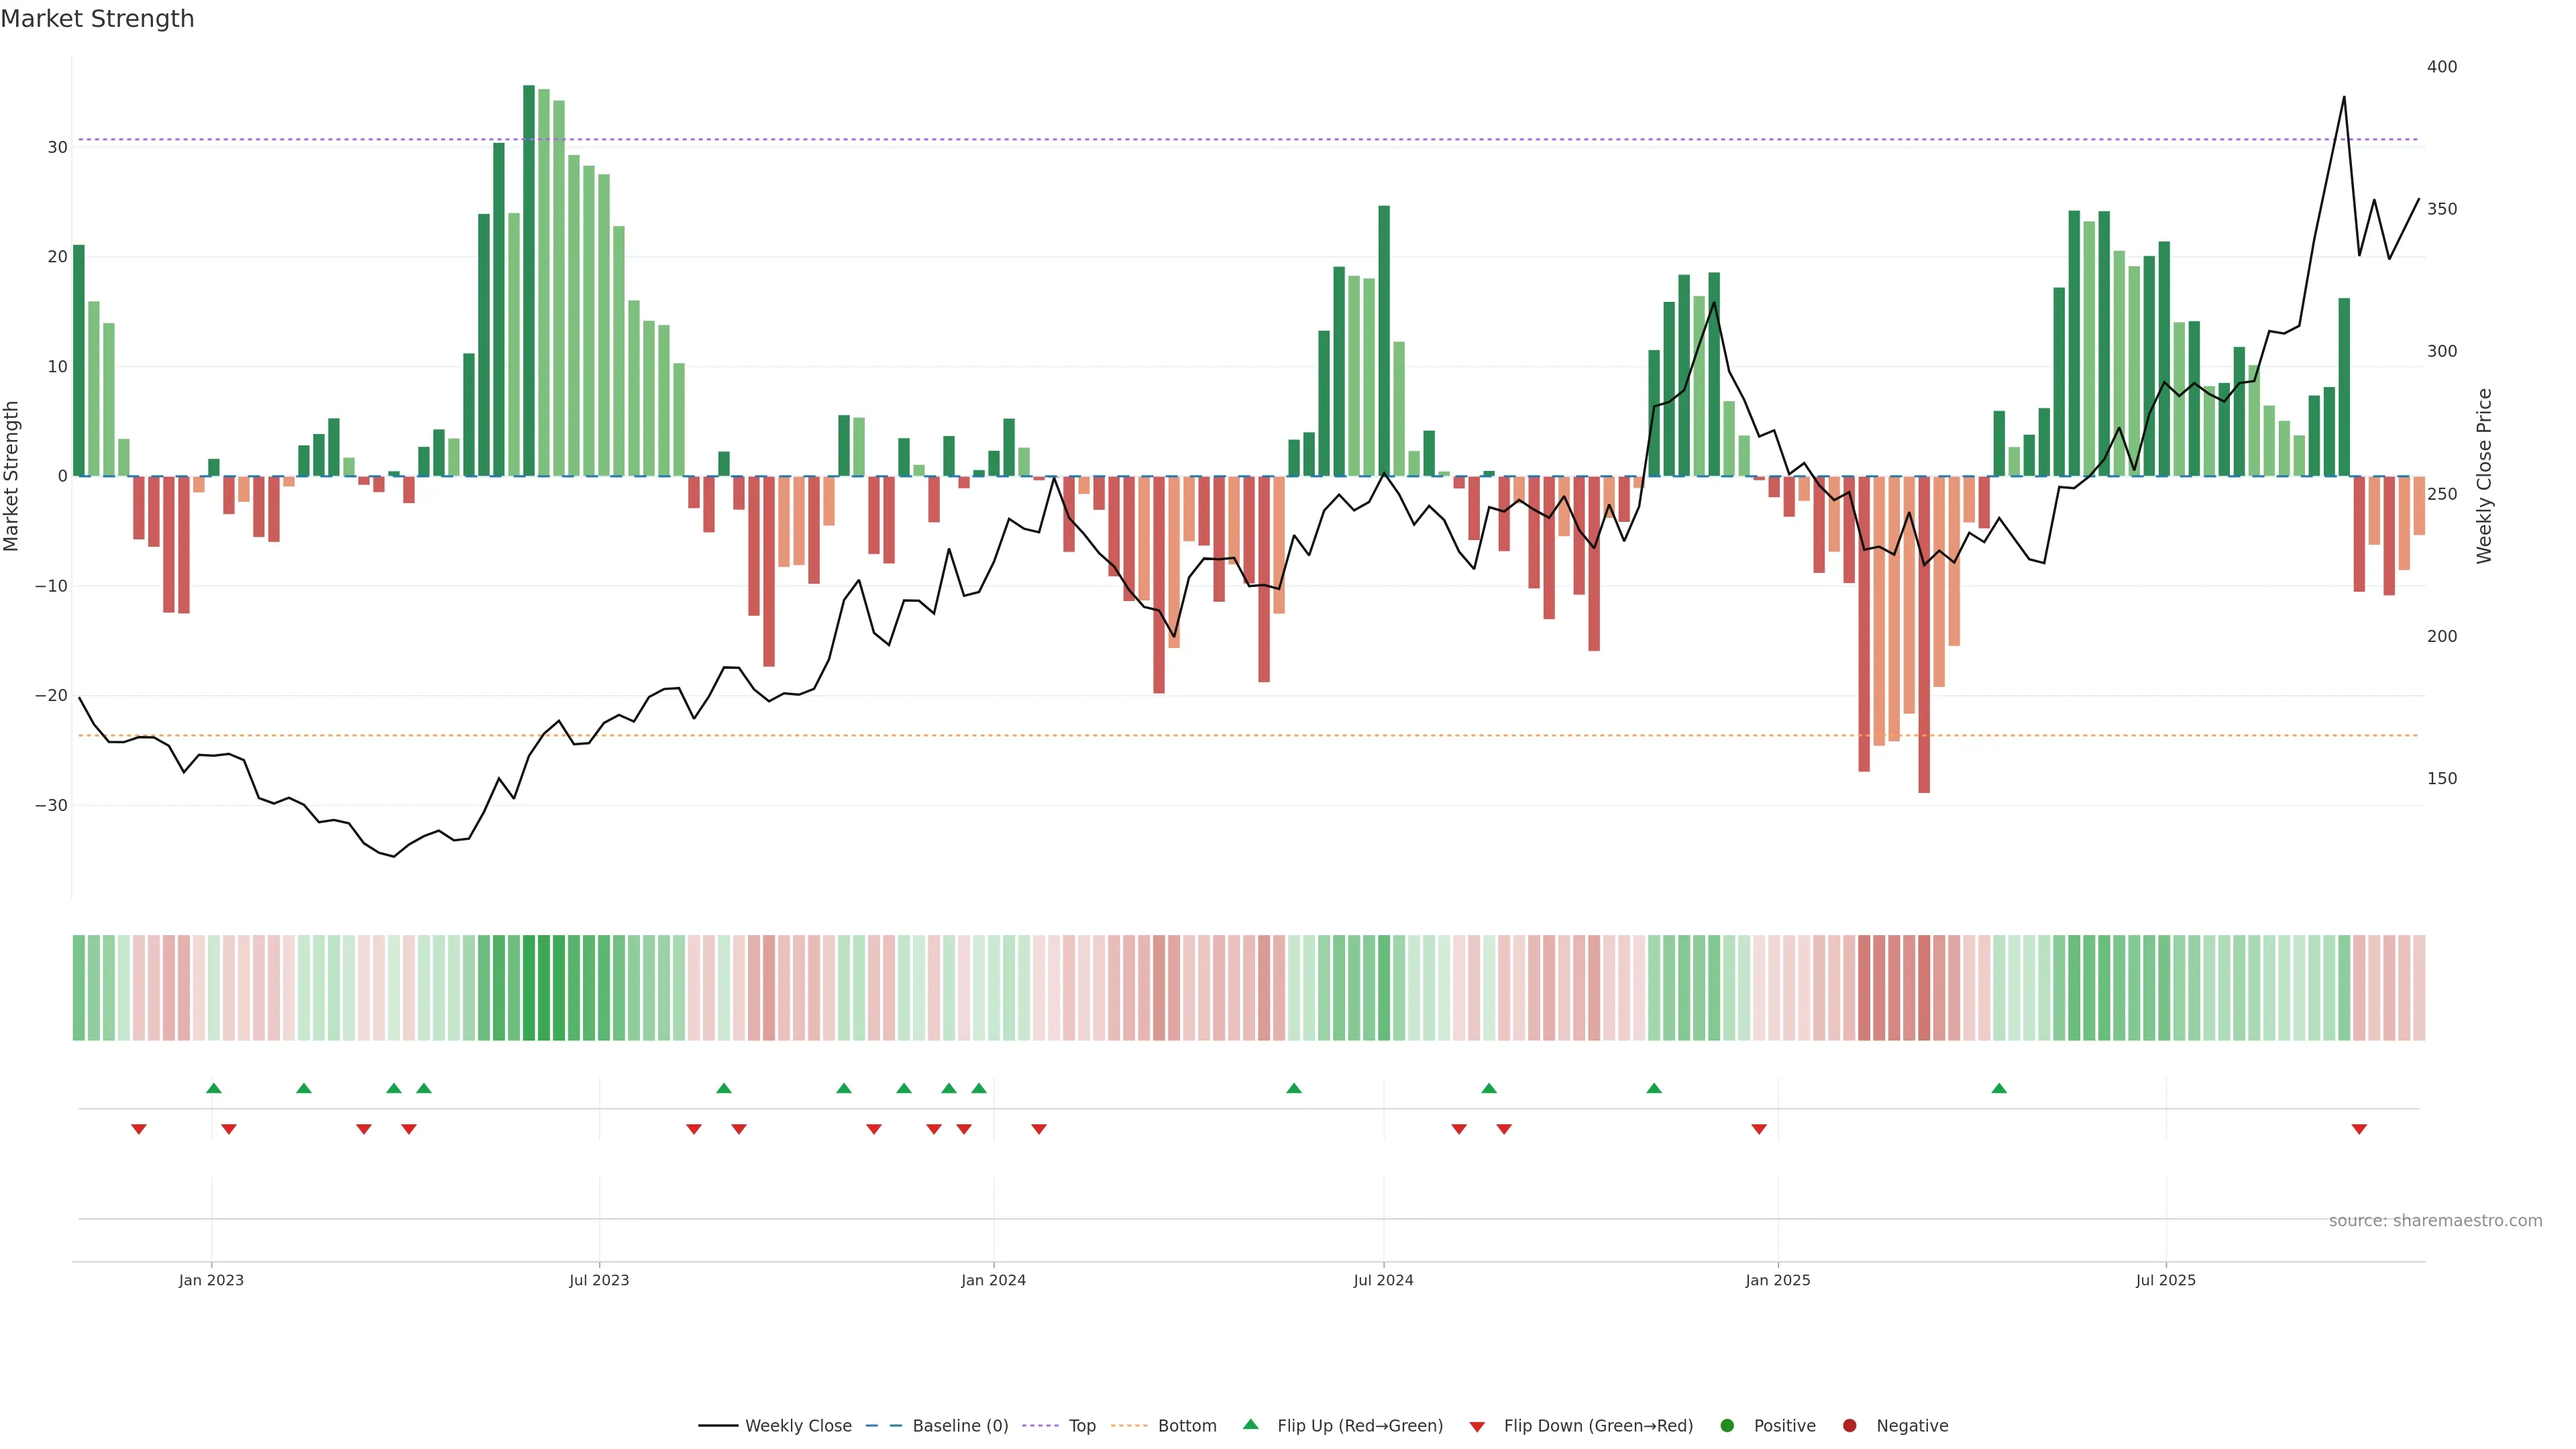Click the Jul 2023 x-axis label
This screenshot has height=1449, width=2576.
599,1280
